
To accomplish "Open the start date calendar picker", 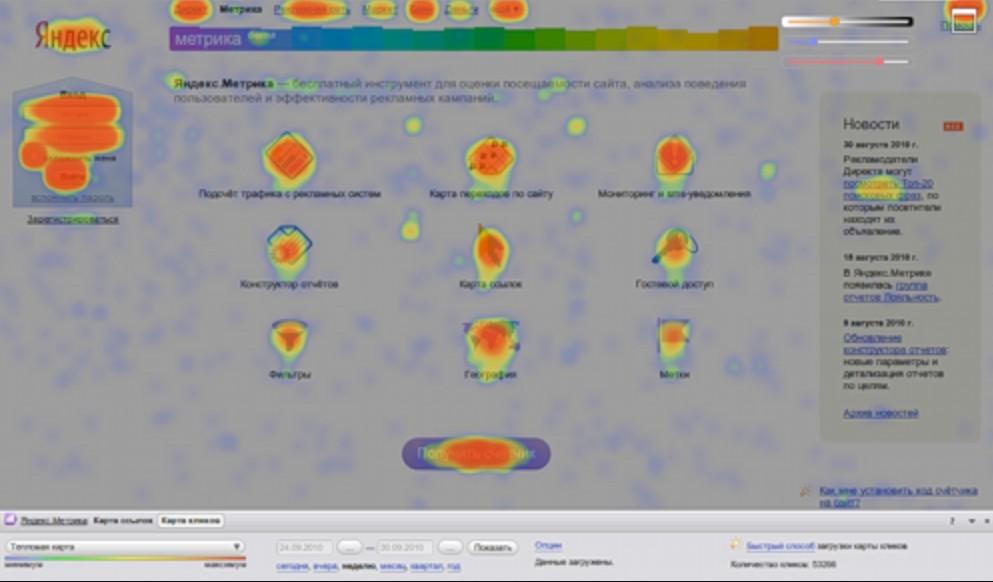I will pos(348,548).
